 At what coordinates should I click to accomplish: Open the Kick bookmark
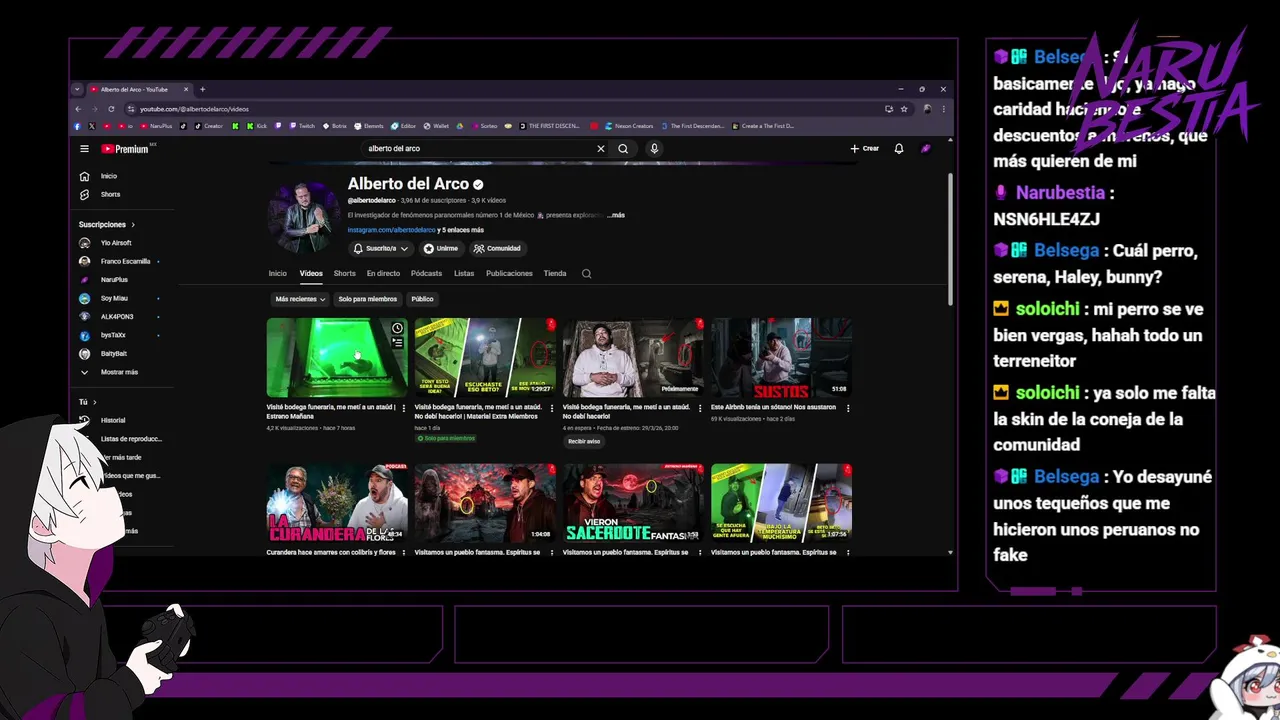[256, 126]
